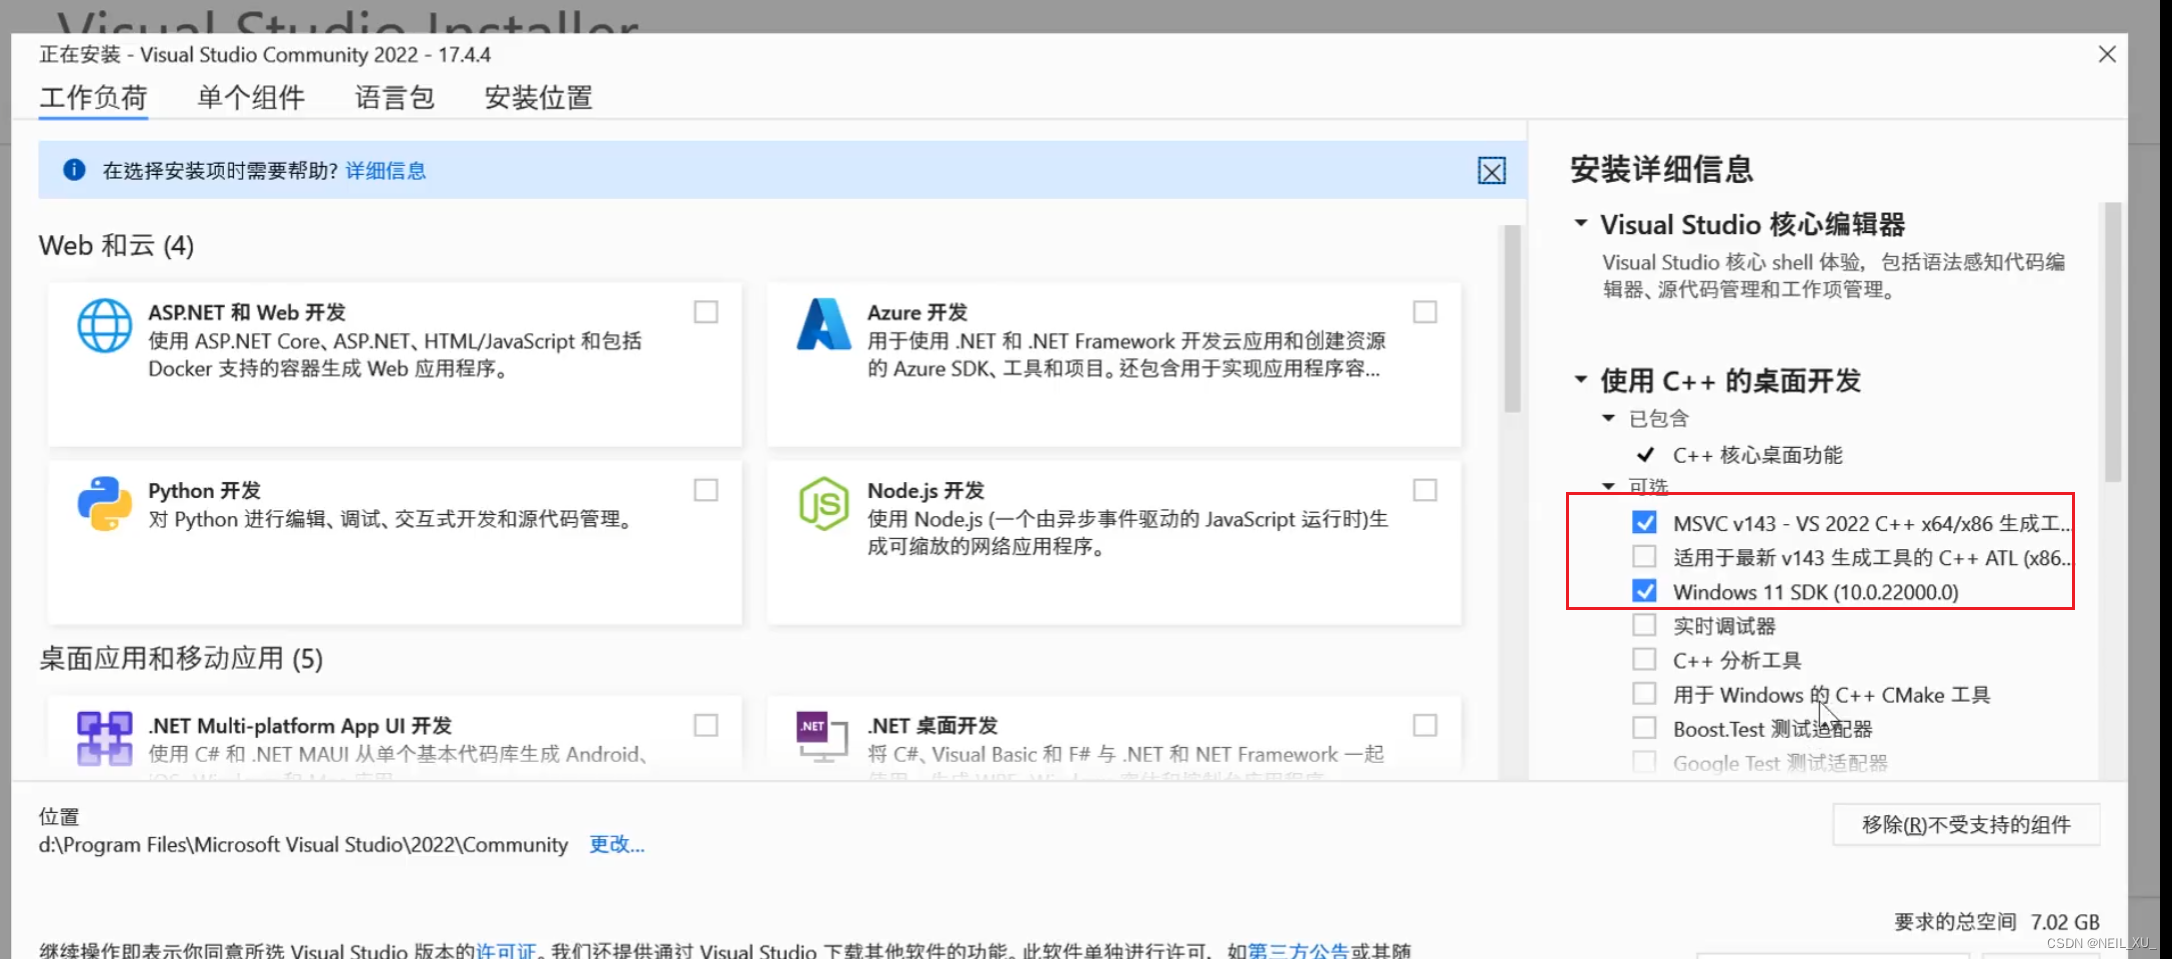The image size is (2172, 959).
Task: Click the Python development logo icon
Action: (105, 503)
